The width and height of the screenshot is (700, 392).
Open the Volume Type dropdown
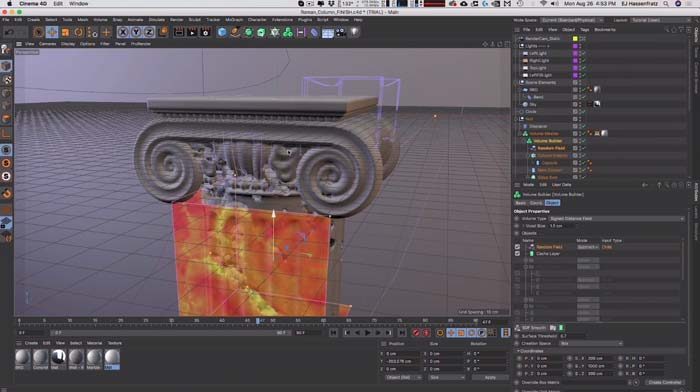coord(616,219)
